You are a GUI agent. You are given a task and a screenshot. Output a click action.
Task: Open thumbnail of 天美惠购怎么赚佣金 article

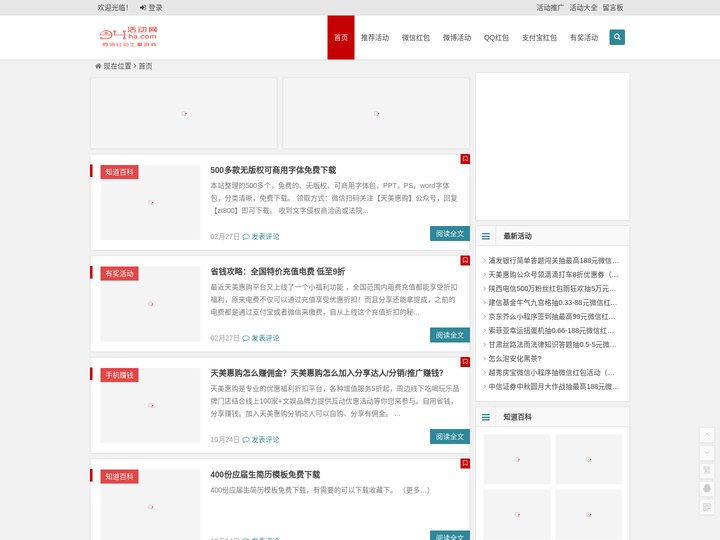(x=150, y=405)
